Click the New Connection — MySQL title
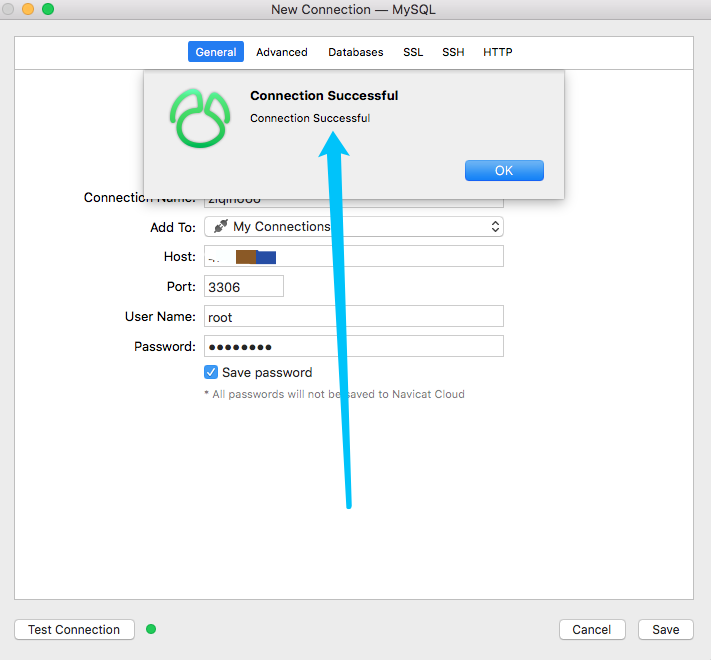Viewport: 711px width, 660px height. (353, 10)
